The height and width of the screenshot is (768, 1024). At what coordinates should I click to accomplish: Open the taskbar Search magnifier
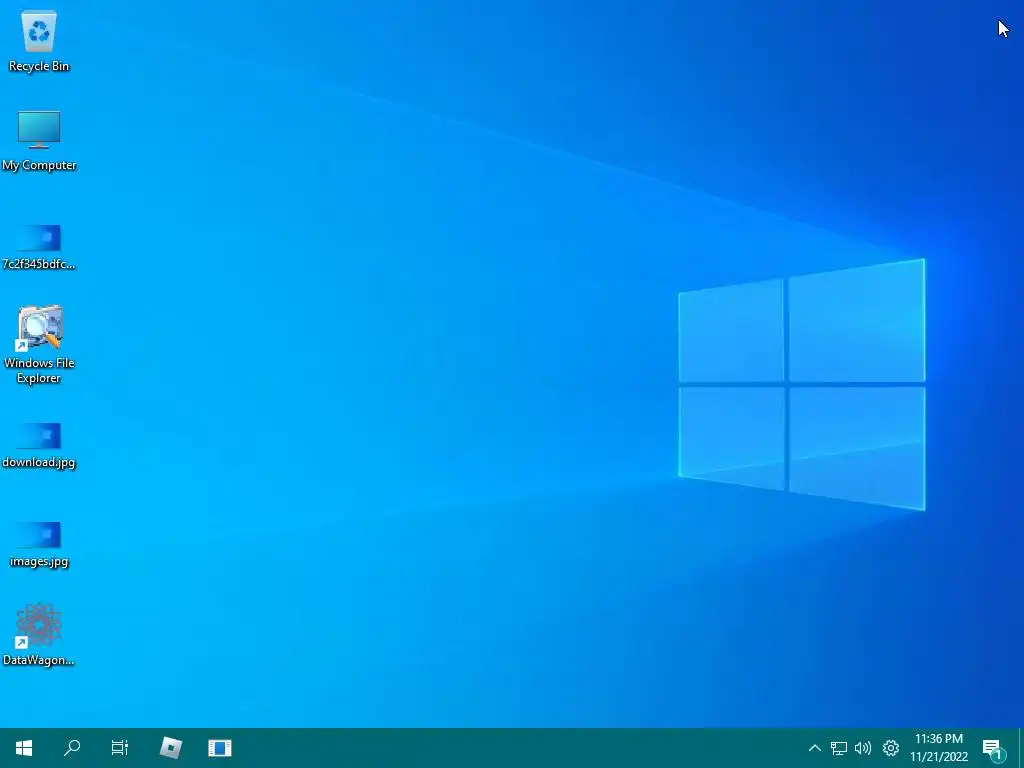(72, 748)
